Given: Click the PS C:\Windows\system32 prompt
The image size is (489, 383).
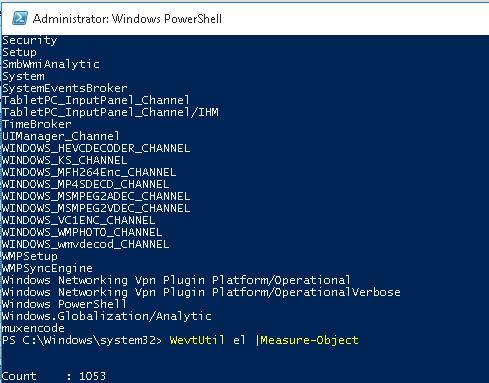Looking at the screenshot, I should coord(82,340).
